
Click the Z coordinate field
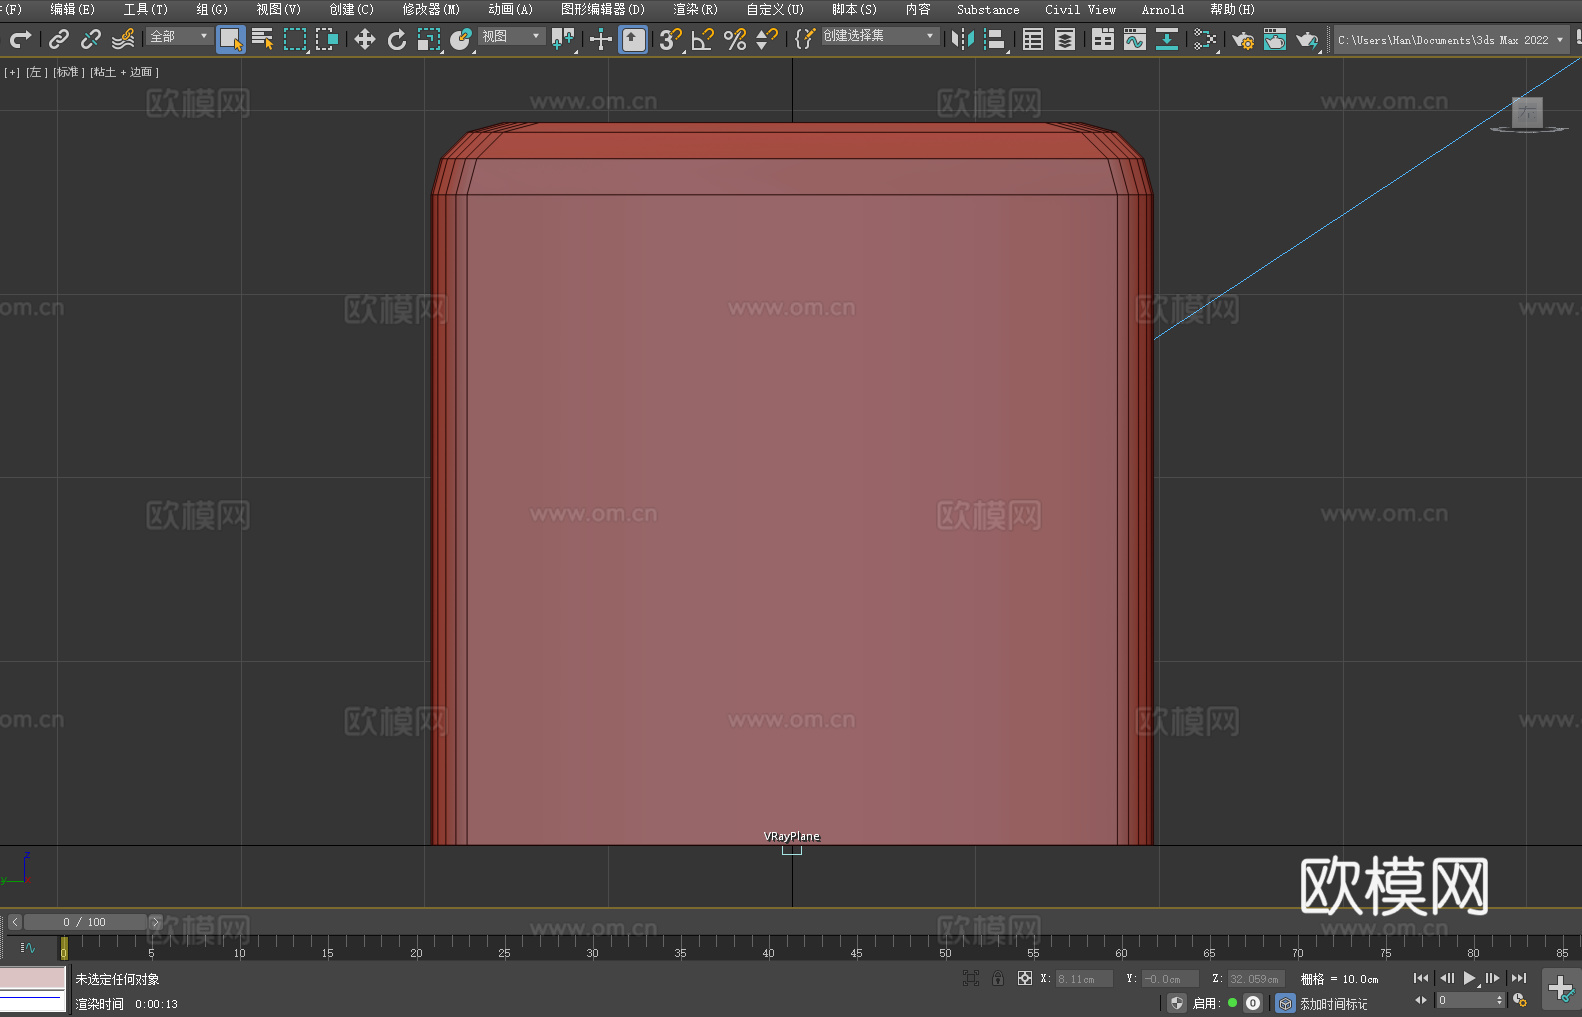[x=1255, y=979]
